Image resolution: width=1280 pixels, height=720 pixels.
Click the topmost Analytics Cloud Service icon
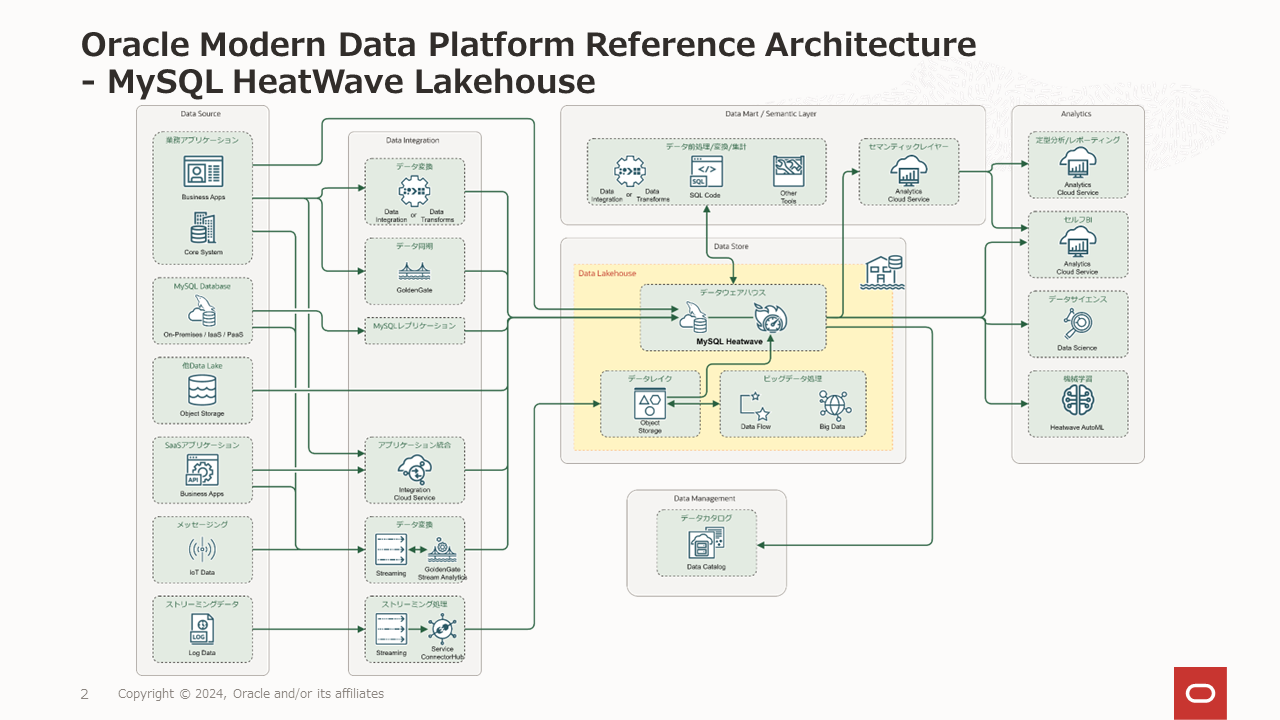click(1078, 166)
